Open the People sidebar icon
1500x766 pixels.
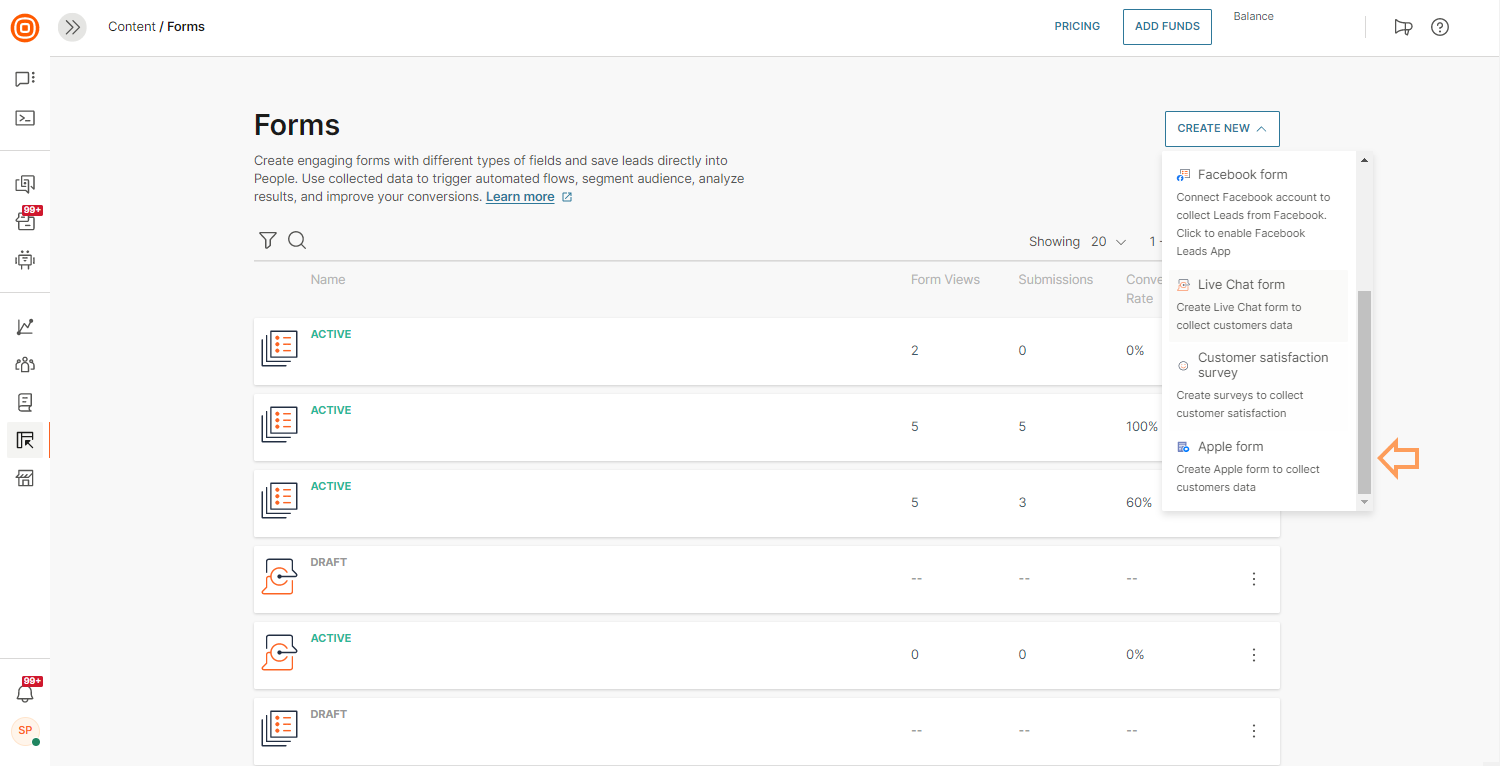pyautogui.click(x=25, y=365)
